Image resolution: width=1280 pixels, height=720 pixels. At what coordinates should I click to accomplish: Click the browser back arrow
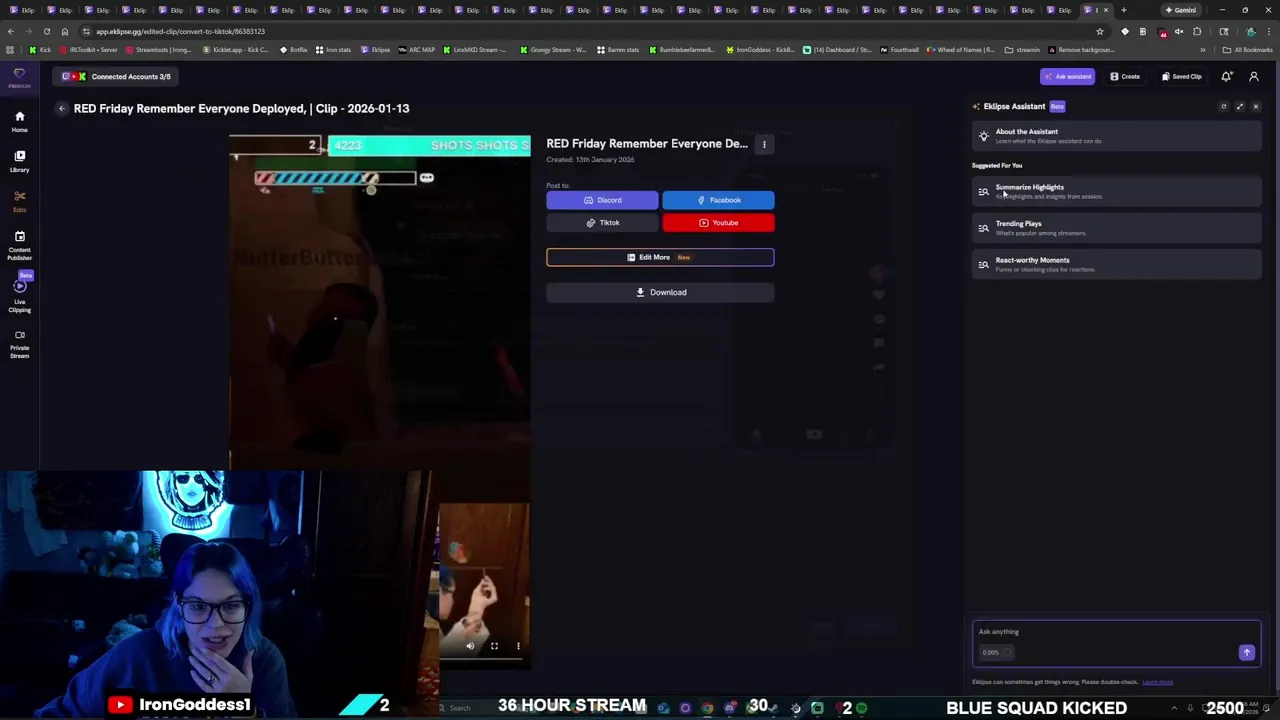point(10,31)
